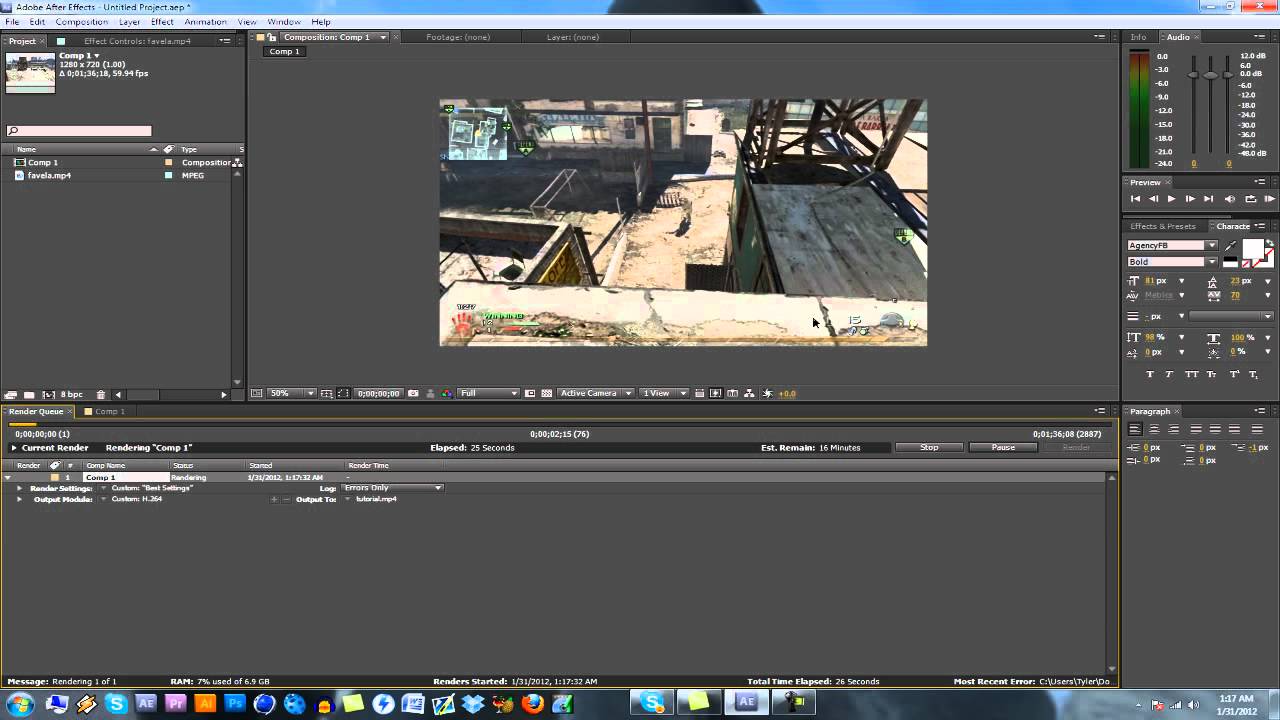Open the white fill color swatch
Screen dimensions: 1280x720
pyautogui.click(x=1251, y=250)
